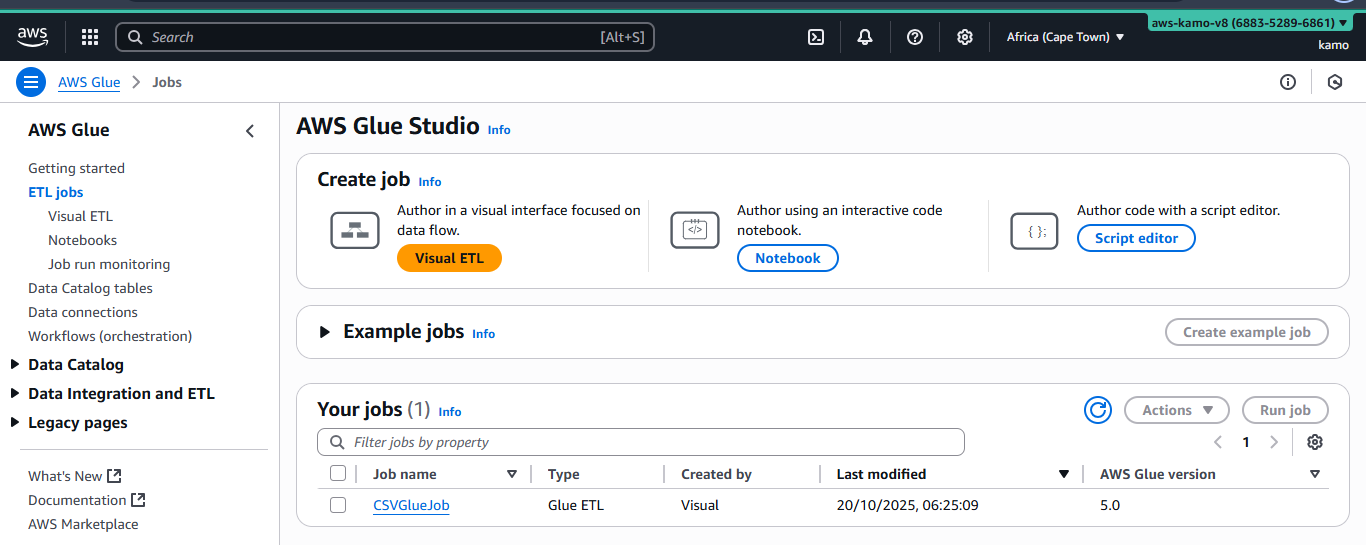The height and width of the screenshot is (545, 1366).
Task: Launch CloudShell from the top bar
Action: 816,37
